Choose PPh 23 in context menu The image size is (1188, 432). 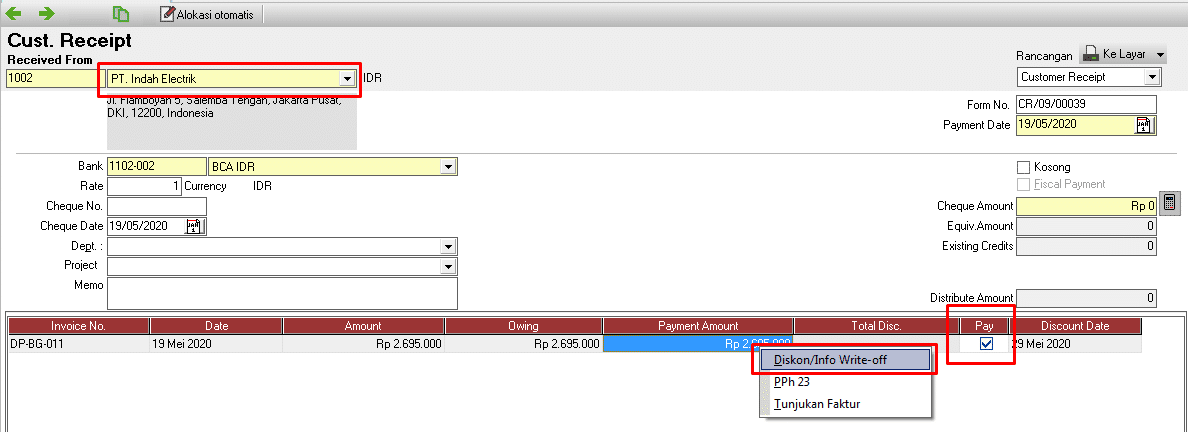click(x=790, y=382)
